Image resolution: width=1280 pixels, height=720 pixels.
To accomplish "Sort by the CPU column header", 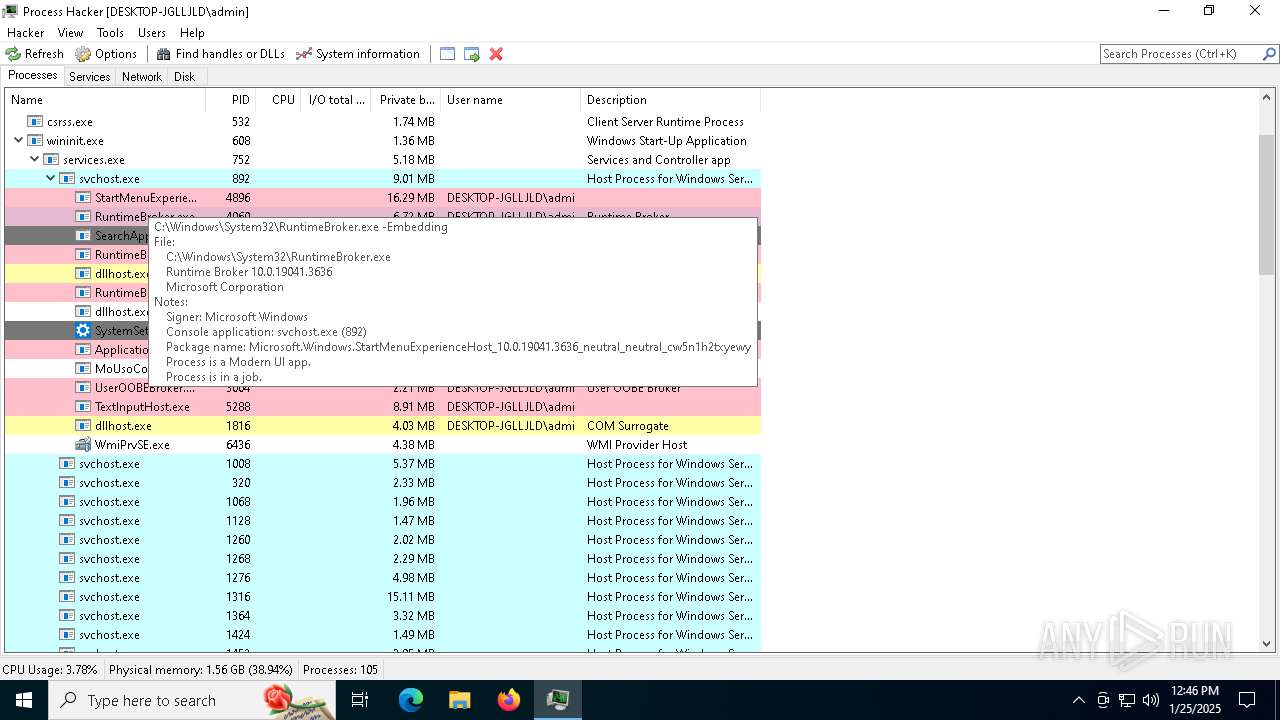I will coord(279,100).
